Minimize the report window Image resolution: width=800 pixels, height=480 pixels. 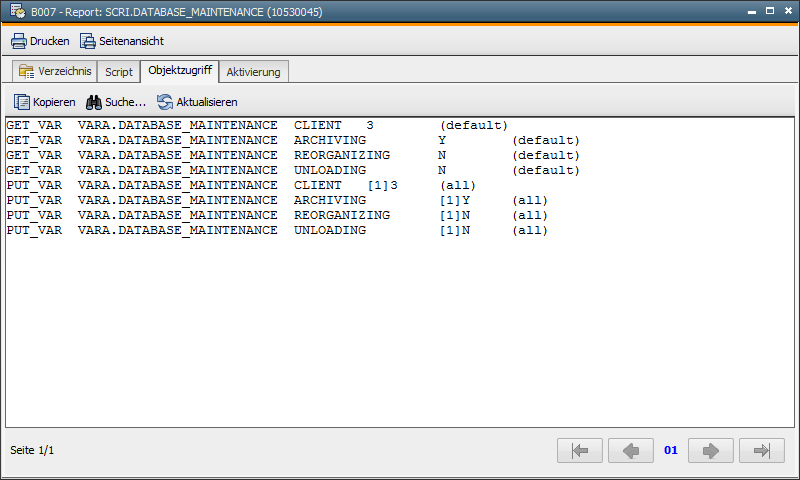click(x=752, y=11)
